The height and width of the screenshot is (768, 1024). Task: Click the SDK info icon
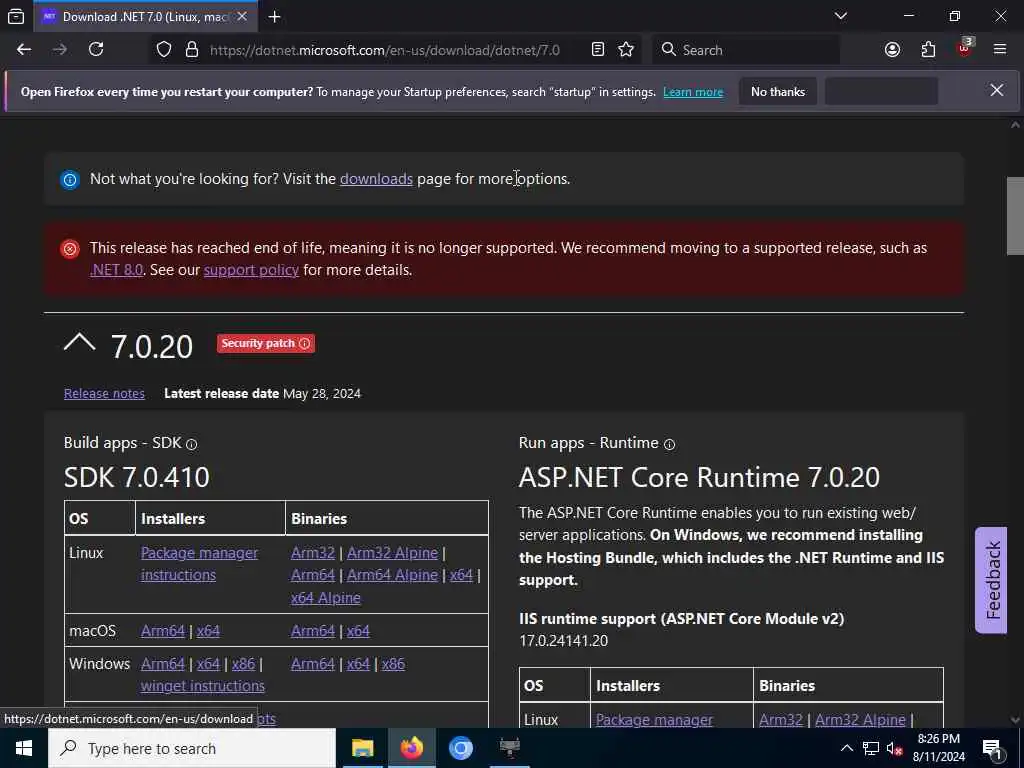(191, 444)
